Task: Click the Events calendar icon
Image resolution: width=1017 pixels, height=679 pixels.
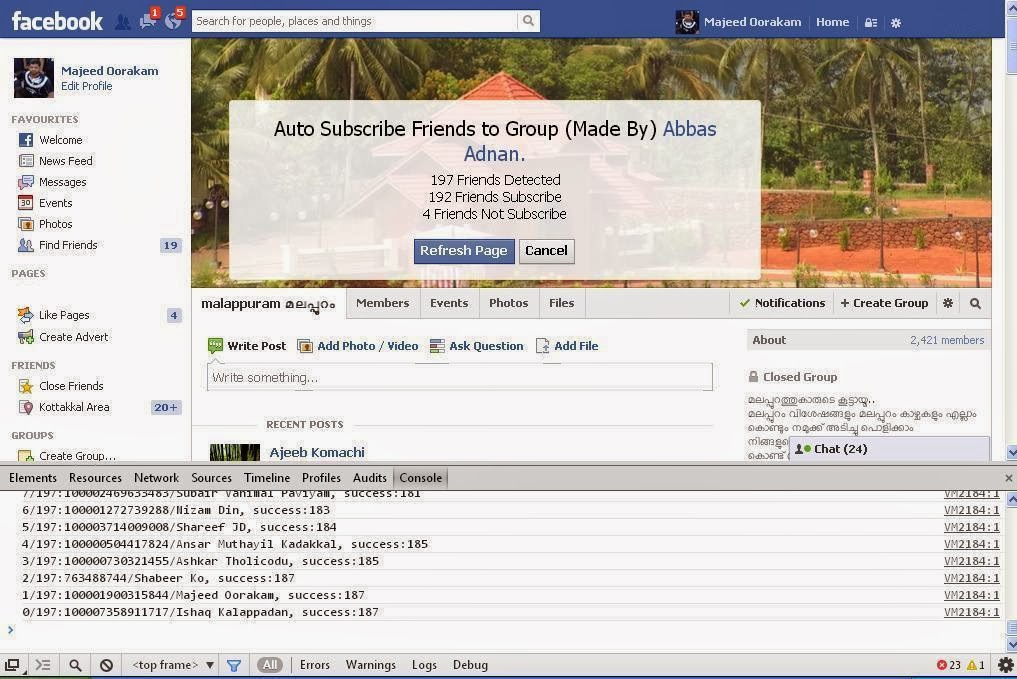Action: tap(25, 203)
